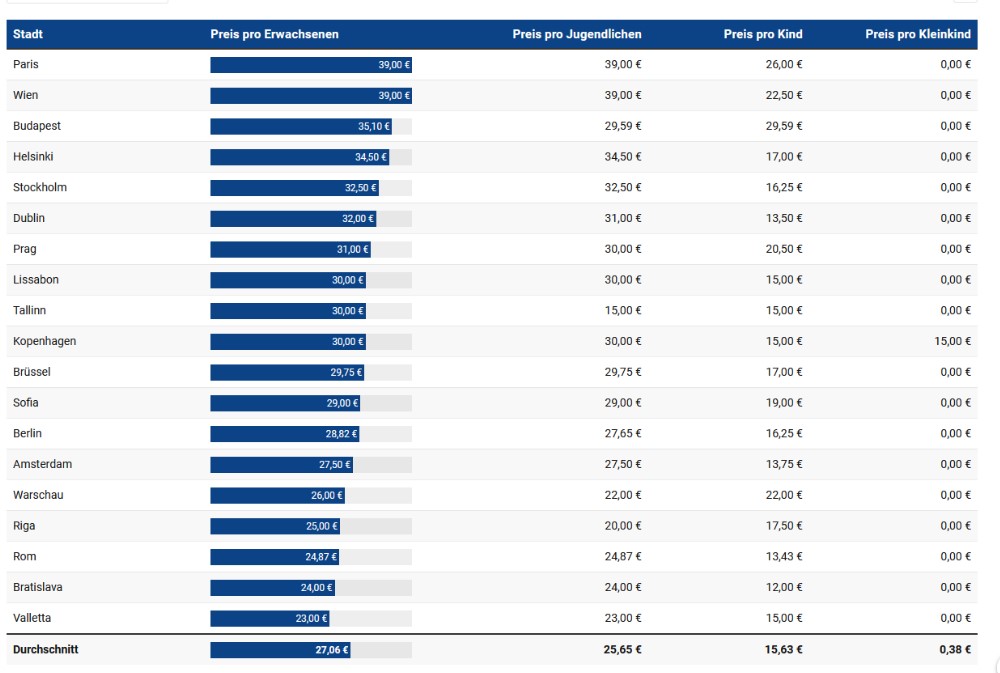Viewport: 1000px width, 673px height.
Task: Click Kopenhagen's 15,00 € Kleinkind price
Action: 955,342
